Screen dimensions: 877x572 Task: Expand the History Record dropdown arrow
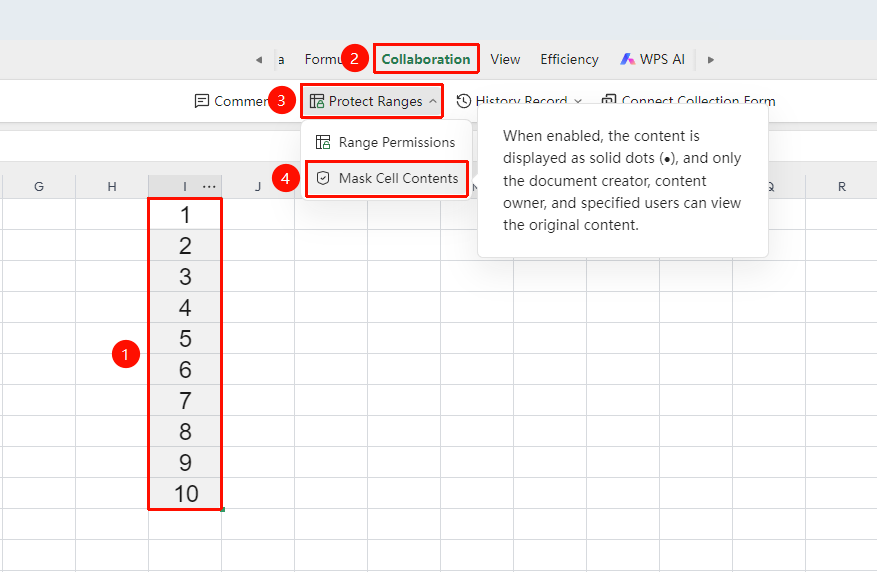578,101
